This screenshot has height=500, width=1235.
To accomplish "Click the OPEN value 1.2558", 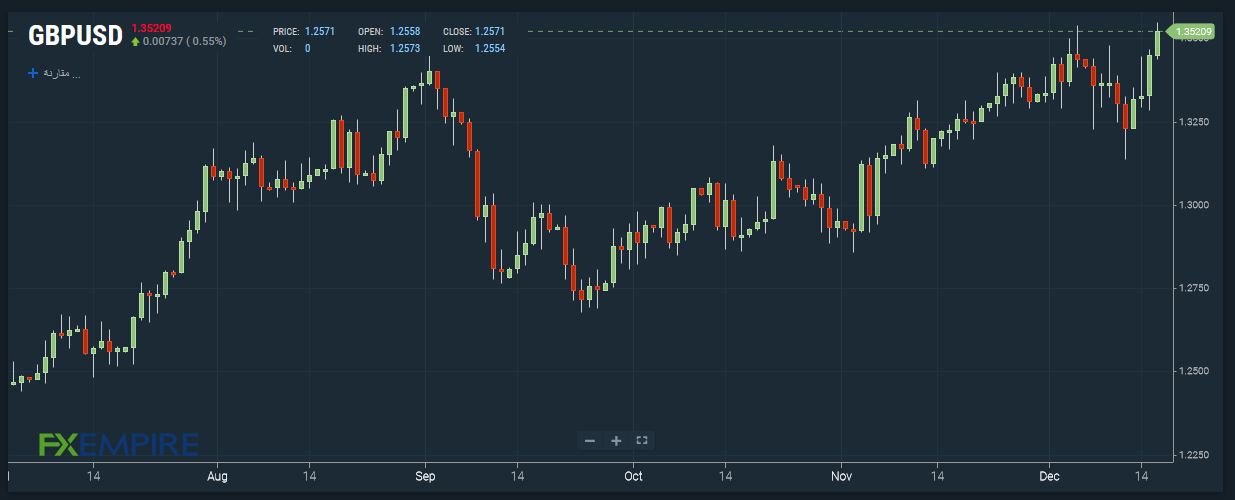I will point(404,32).
